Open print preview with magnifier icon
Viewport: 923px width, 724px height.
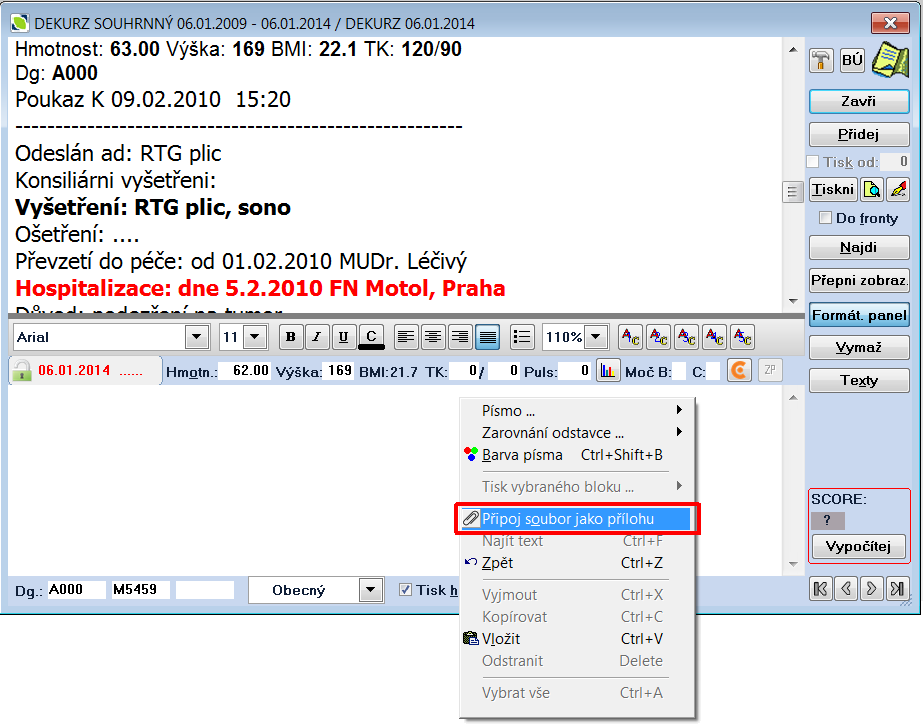(x=871, y=190)
